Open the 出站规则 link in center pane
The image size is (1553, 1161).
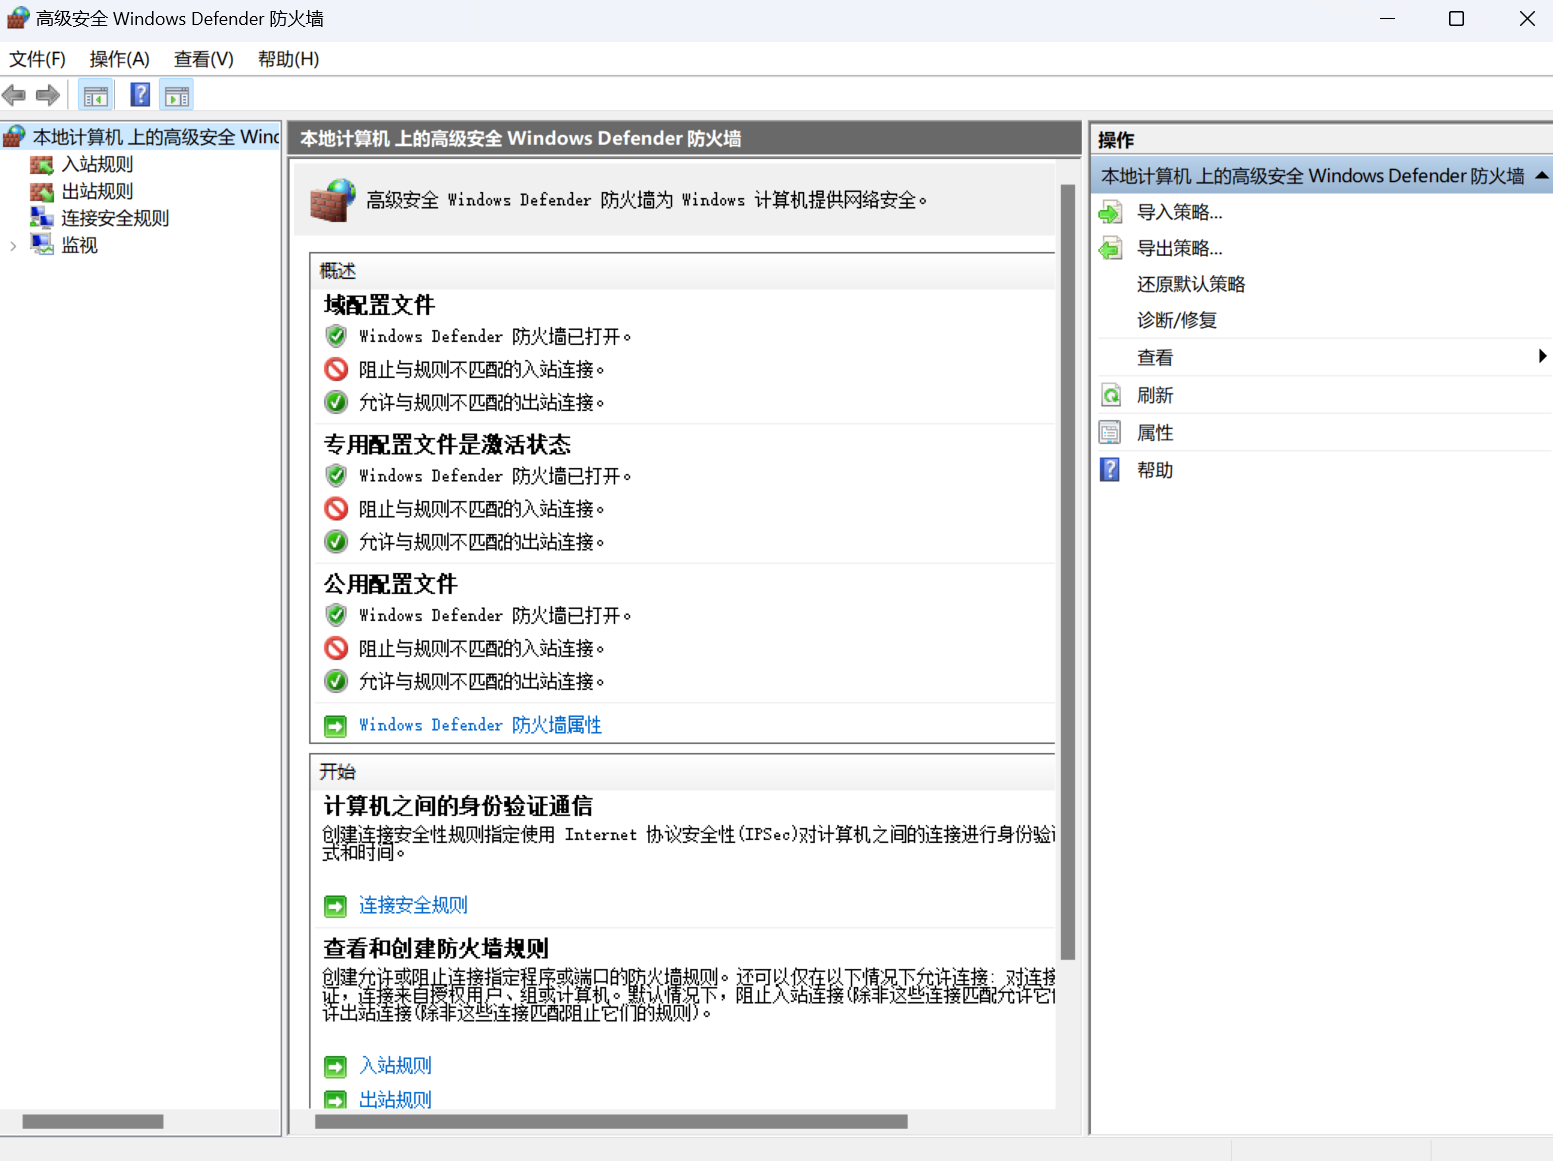[x=395, y=1099]
